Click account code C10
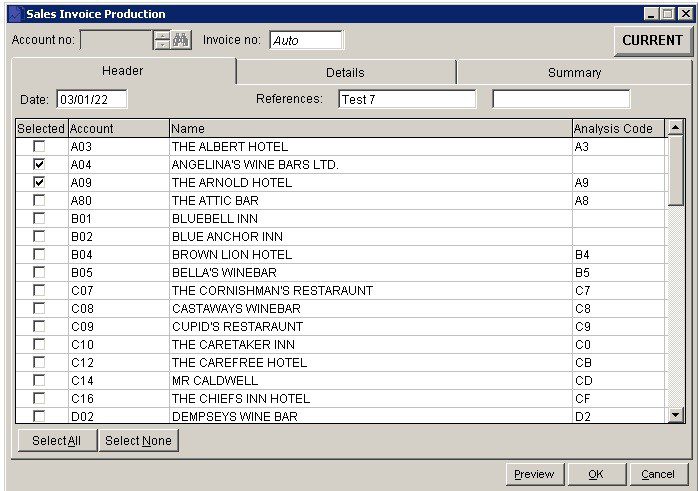 pos(82,345)
